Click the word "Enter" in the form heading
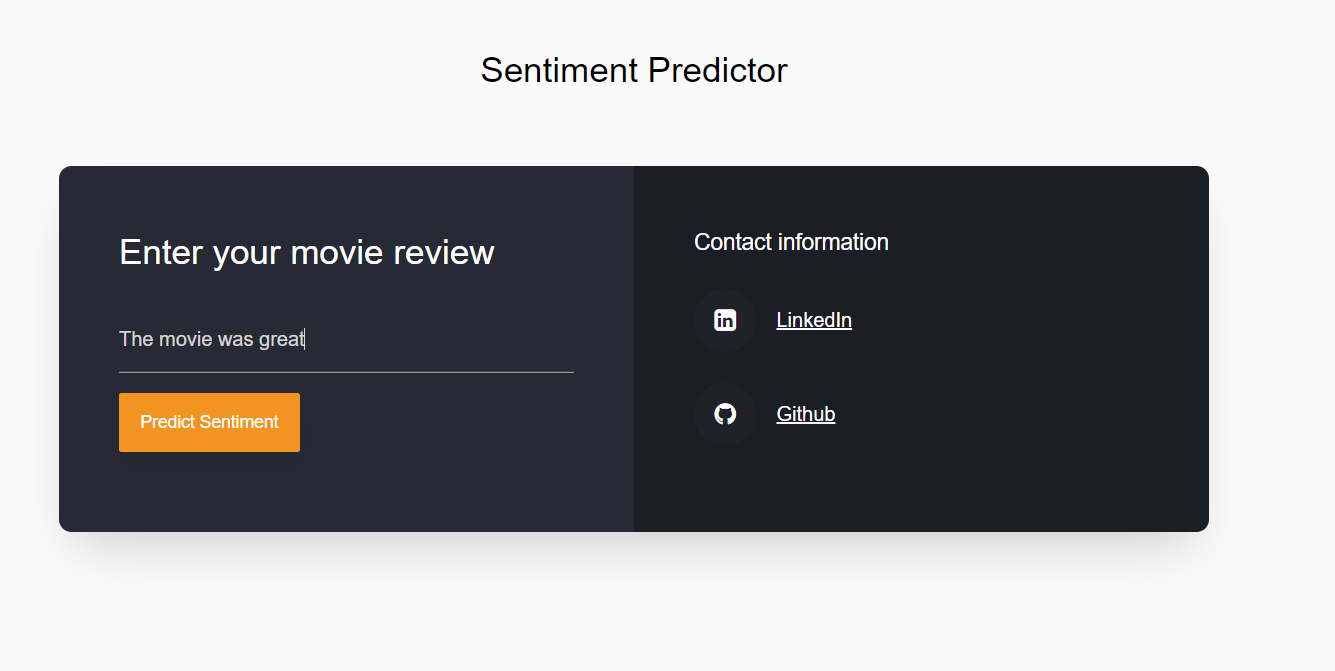Viewport: 1335px width, 671px height. tap(161, 252)
